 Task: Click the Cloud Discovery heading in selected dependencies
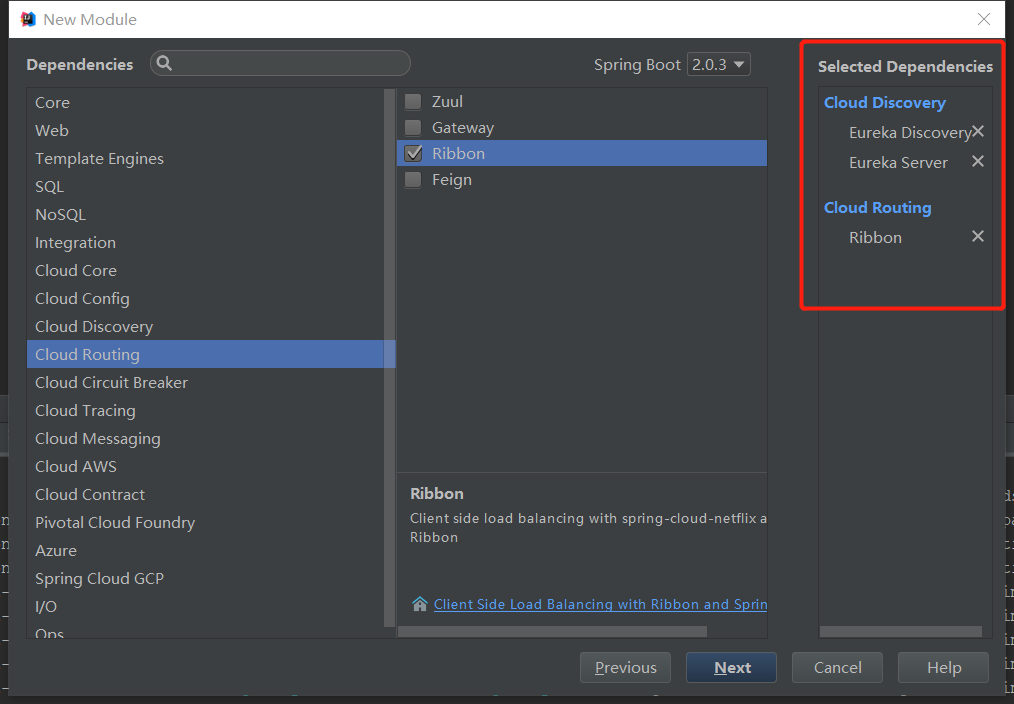pyautogui.click(x=885, y=103)
